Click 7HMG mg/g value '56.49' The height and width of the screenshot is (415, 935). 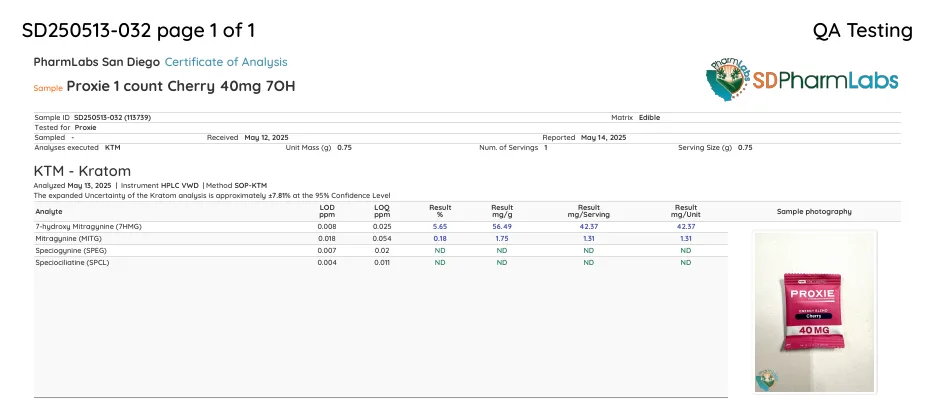point(502,227)
